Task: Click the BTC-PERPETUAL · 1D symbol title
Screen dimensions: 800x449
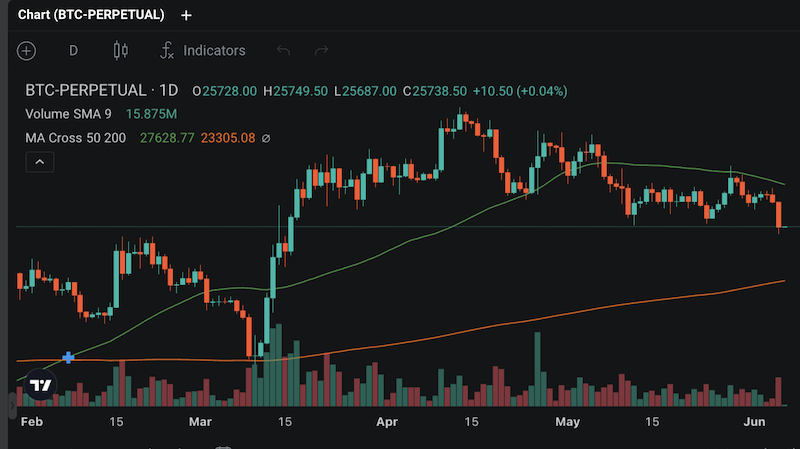Action: [x=102, y=91]
